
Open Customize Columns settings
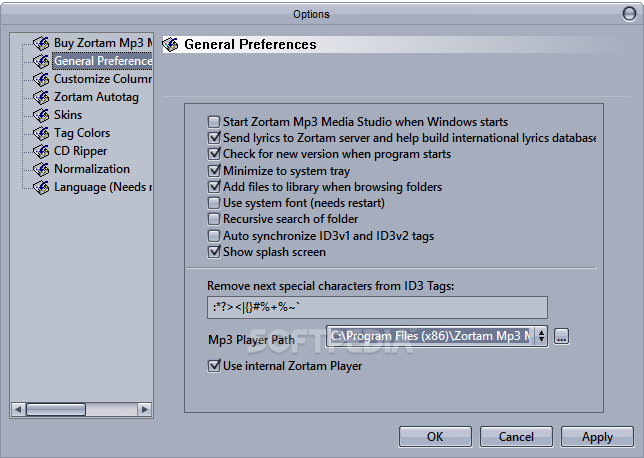tap(103, 79)
